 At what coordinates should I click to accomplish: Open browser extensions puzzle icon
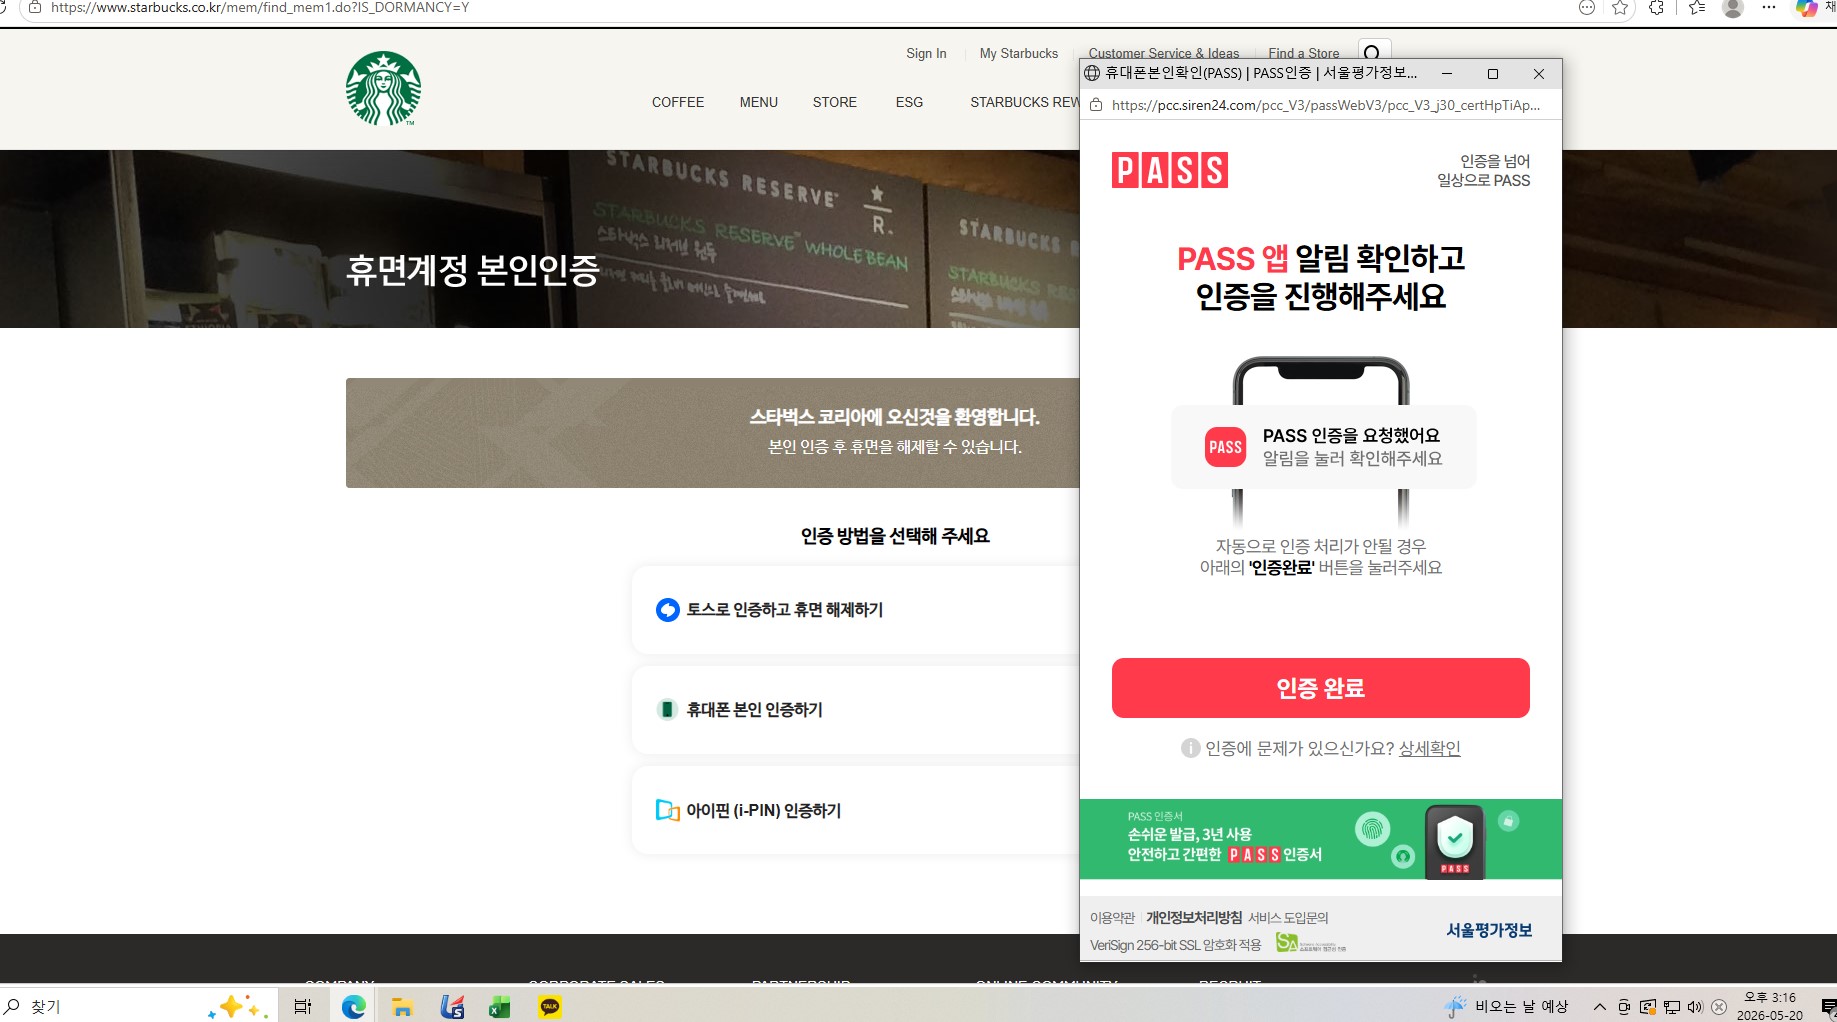pos(1656,8)
